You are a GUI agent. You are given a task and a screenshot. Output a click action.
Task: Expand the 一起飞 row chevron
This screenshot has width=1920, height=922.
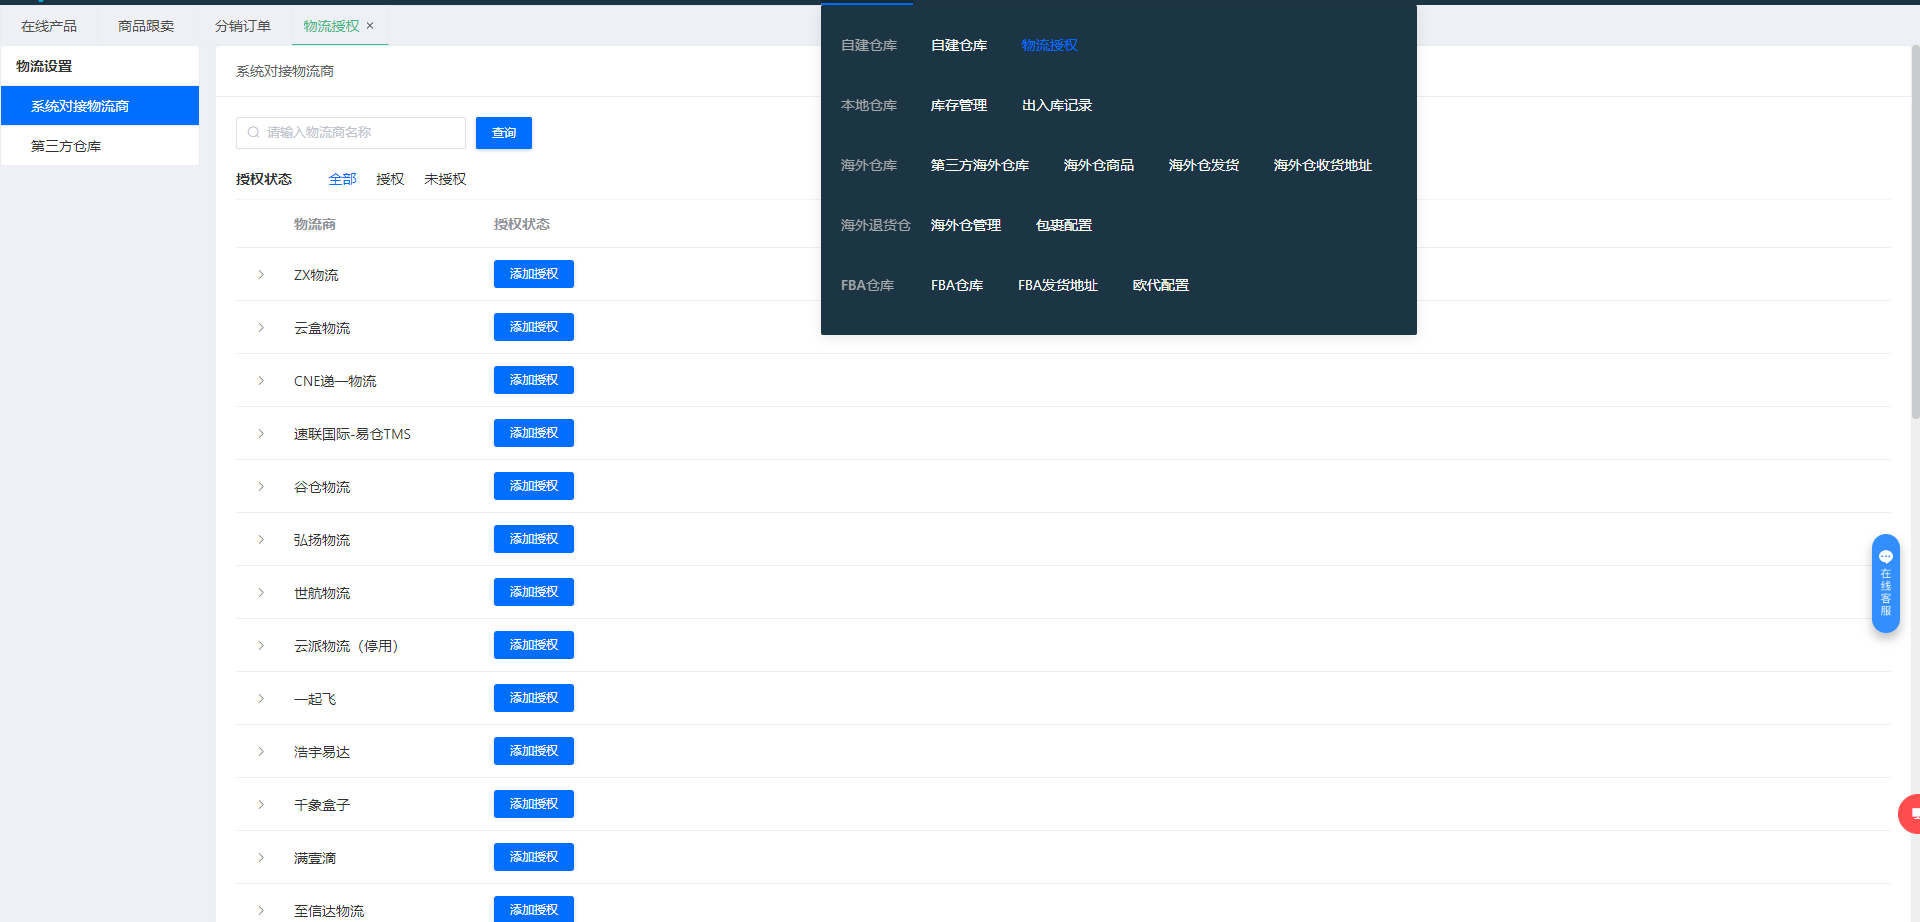pyautogui.click(x=261, y=699)
